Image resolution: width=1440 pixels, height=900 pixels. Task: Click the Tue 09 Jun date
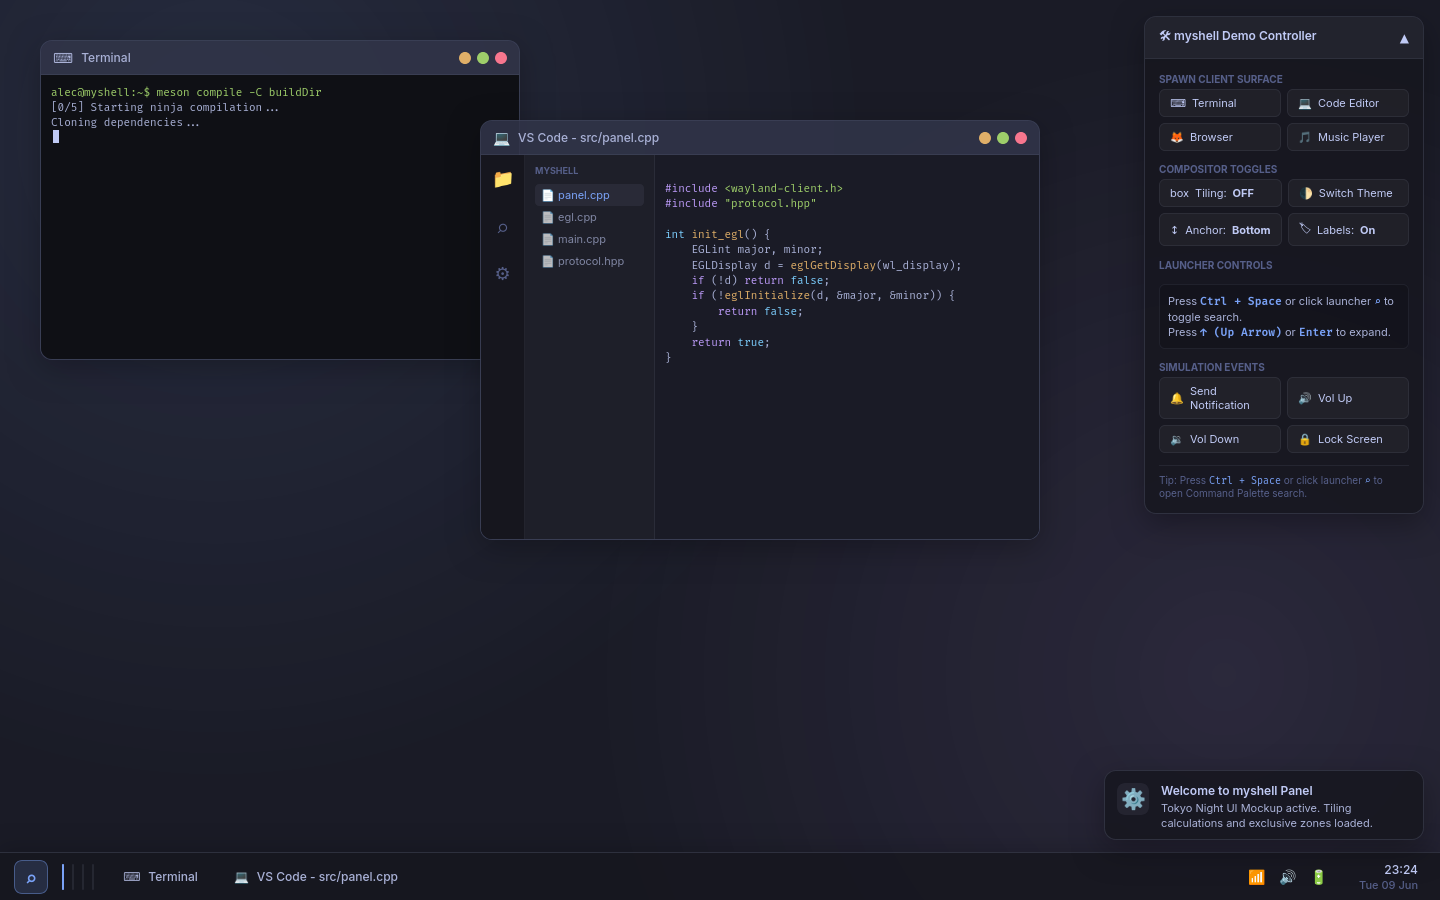point(1388,885)
